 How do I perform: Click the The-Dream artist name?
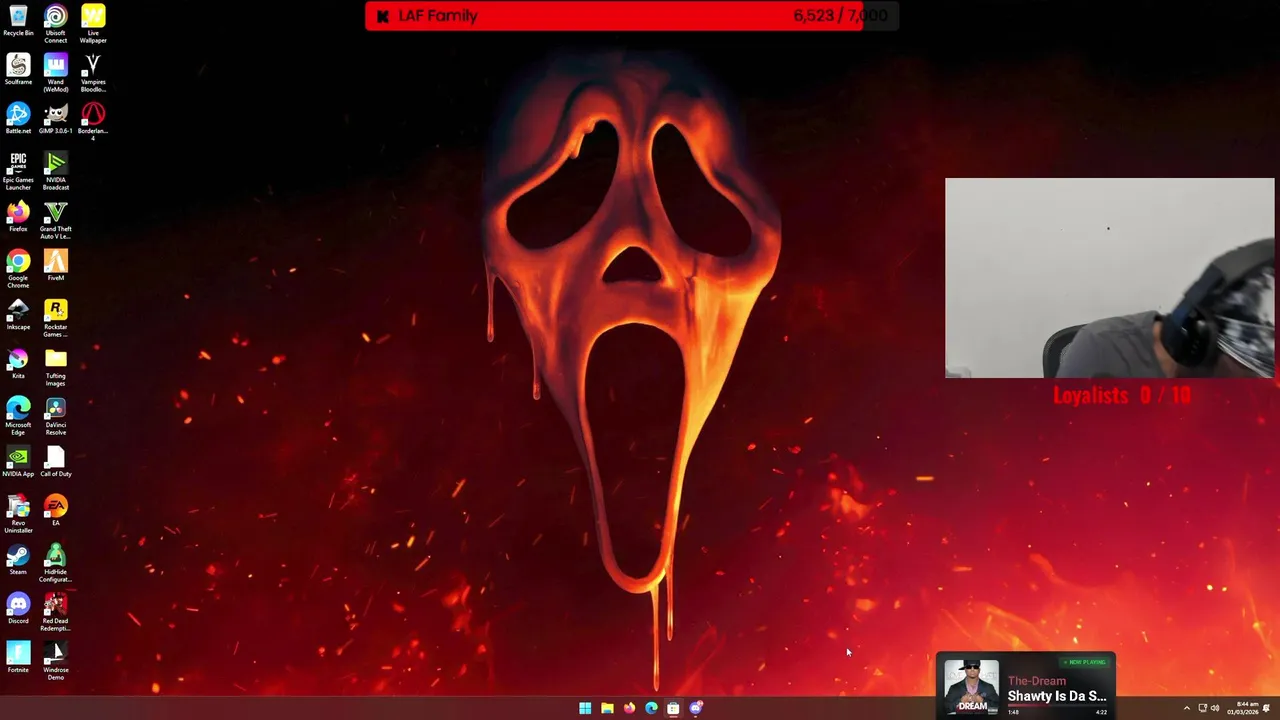(1037, 681)
